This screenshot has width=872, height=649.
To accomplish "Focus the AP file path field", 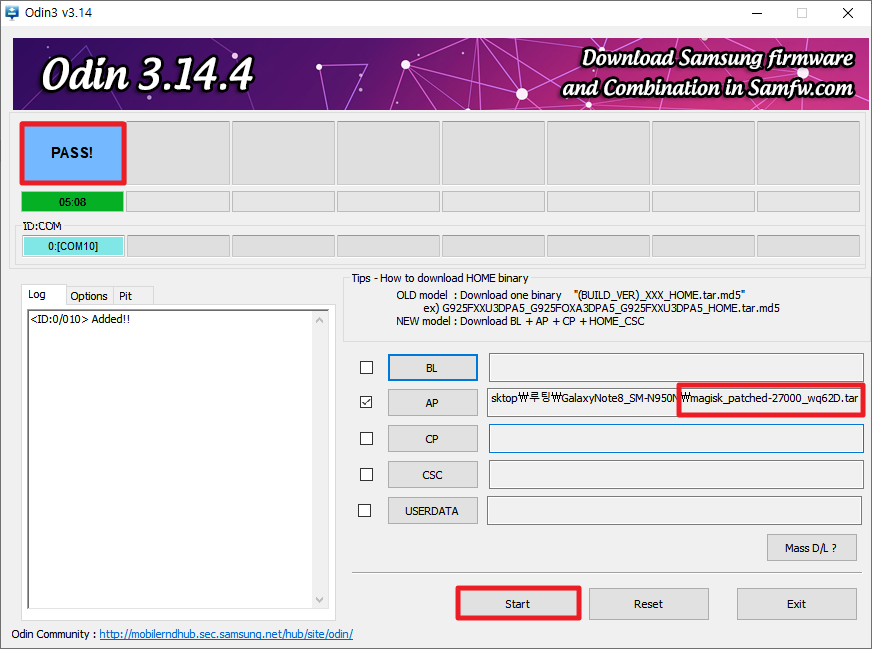I will pos(676,402).
